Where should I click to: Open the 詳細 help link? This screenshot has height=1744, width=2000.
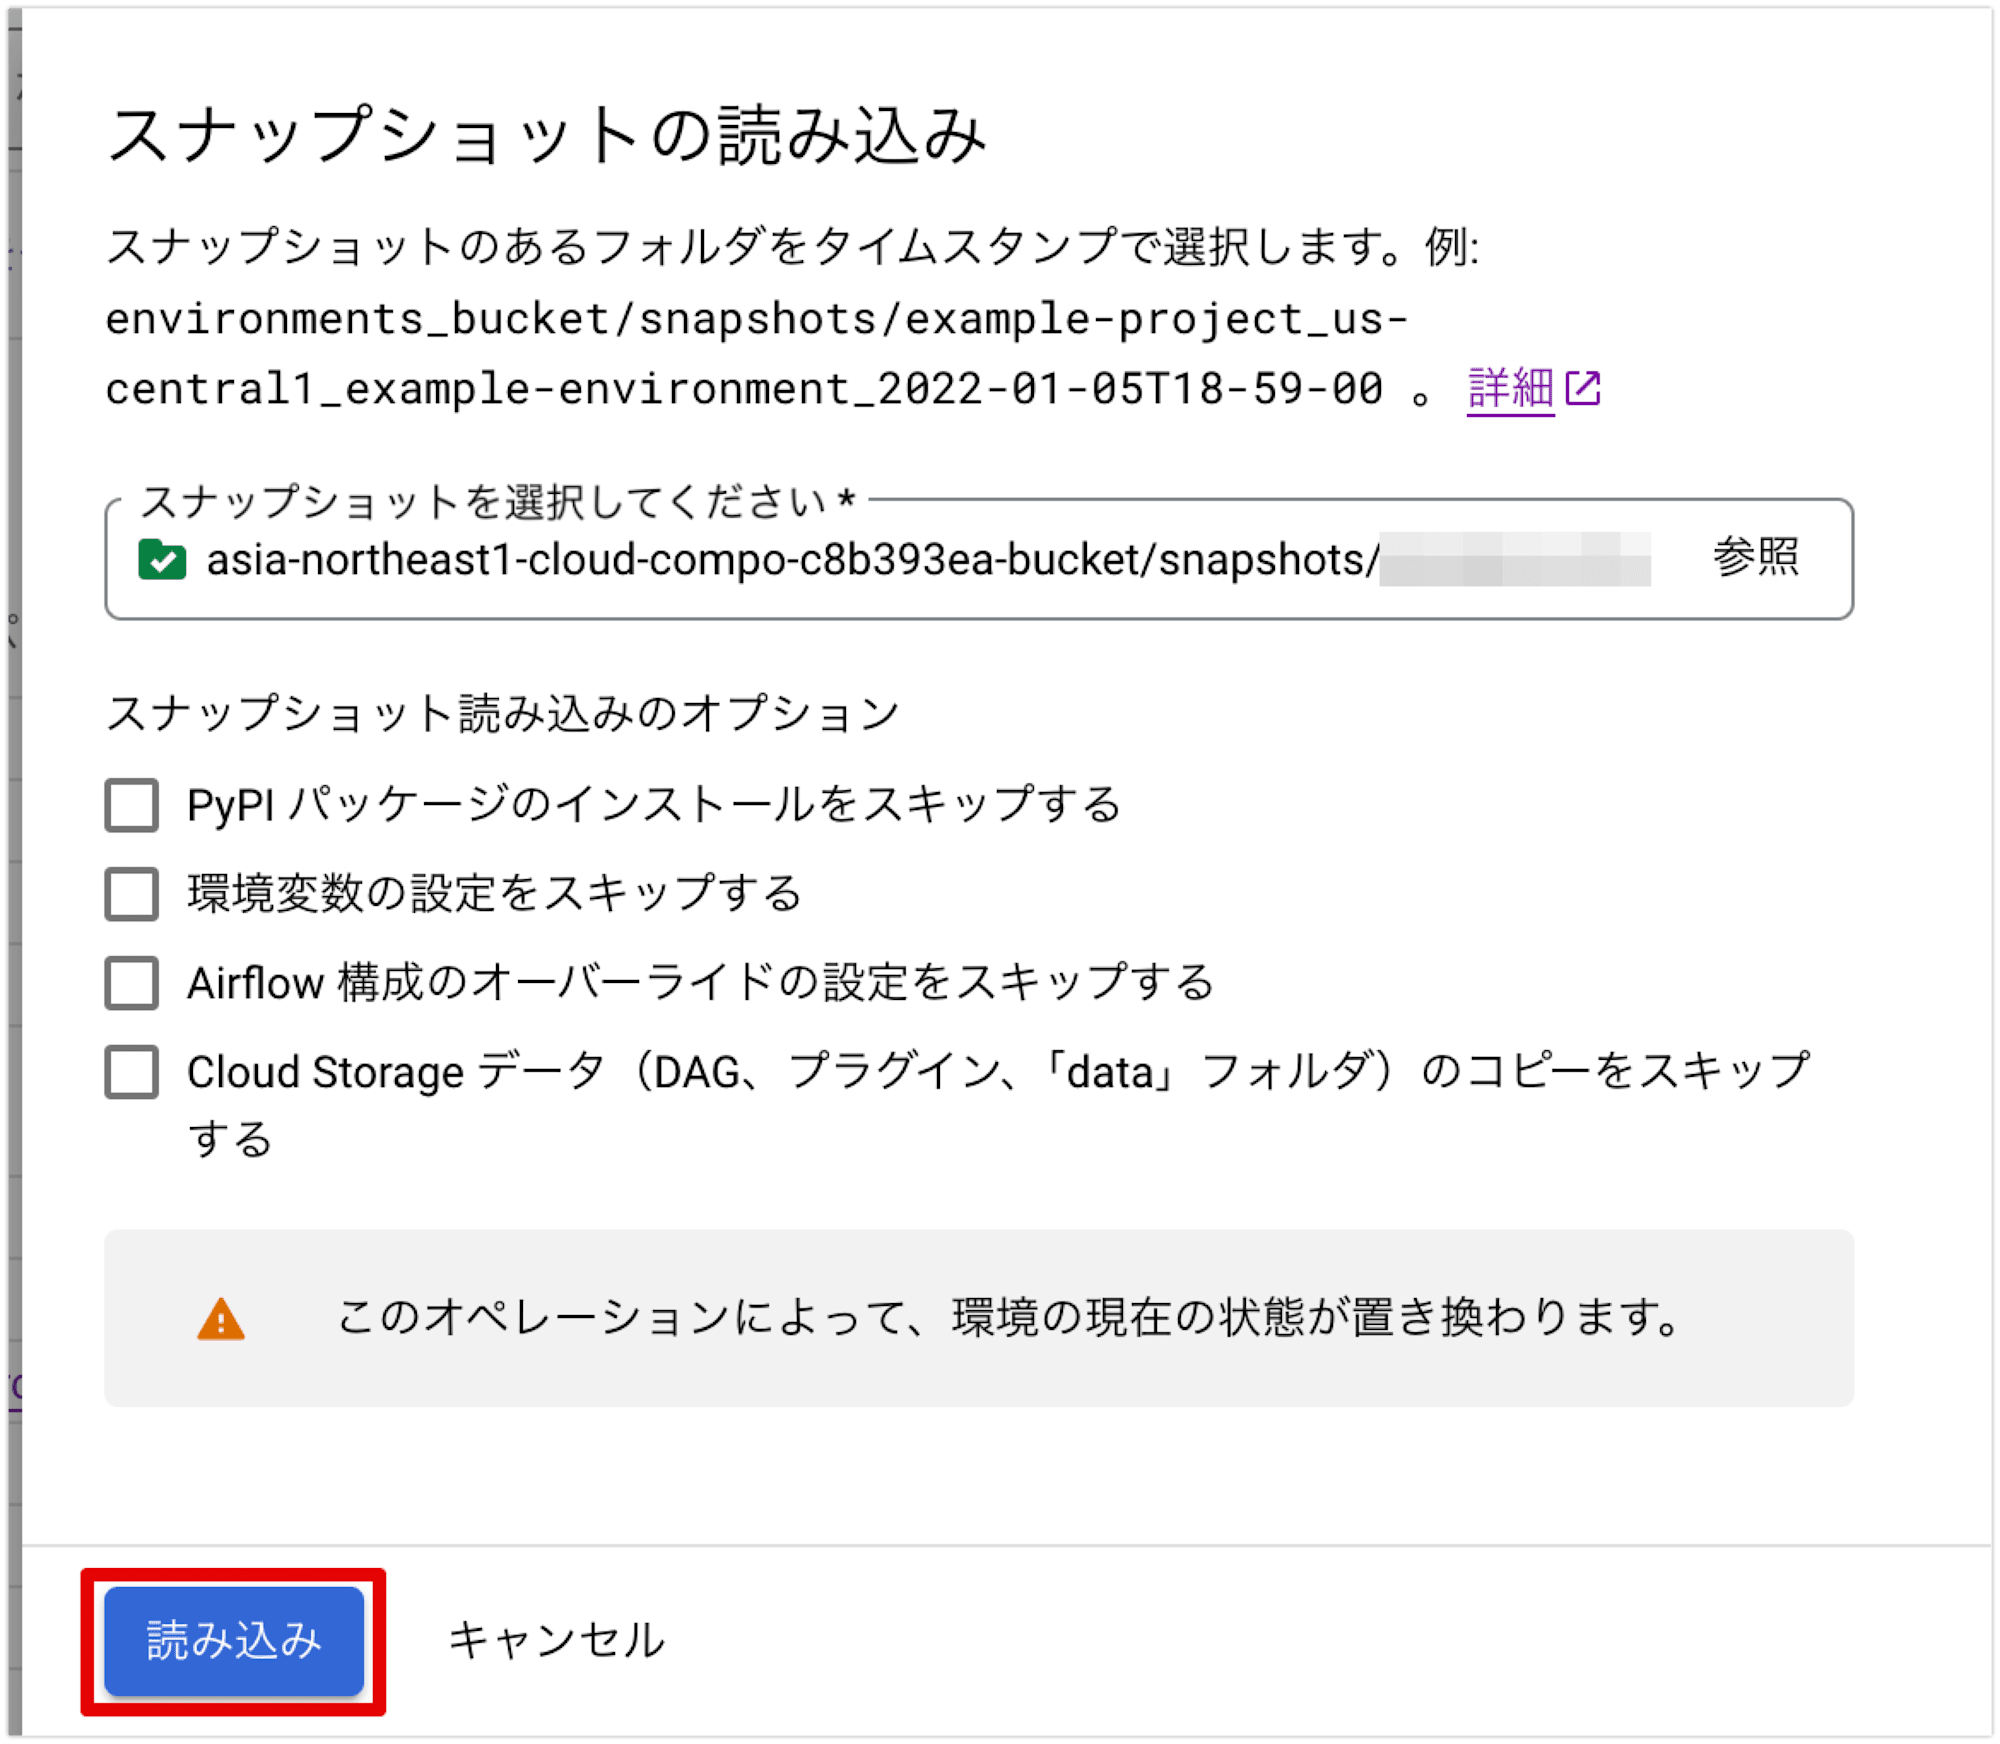click(x=1510, y=387)
